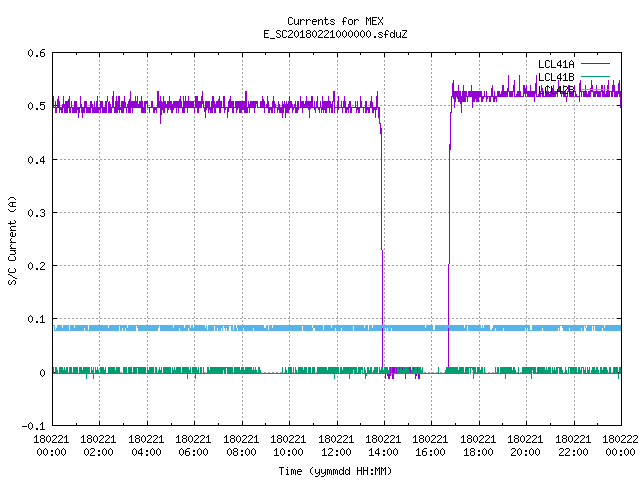This screenshot has width=640, height=480.
Task: Select the LCL41A legend label
Action: pyautogui.click(x=556, y=64)
